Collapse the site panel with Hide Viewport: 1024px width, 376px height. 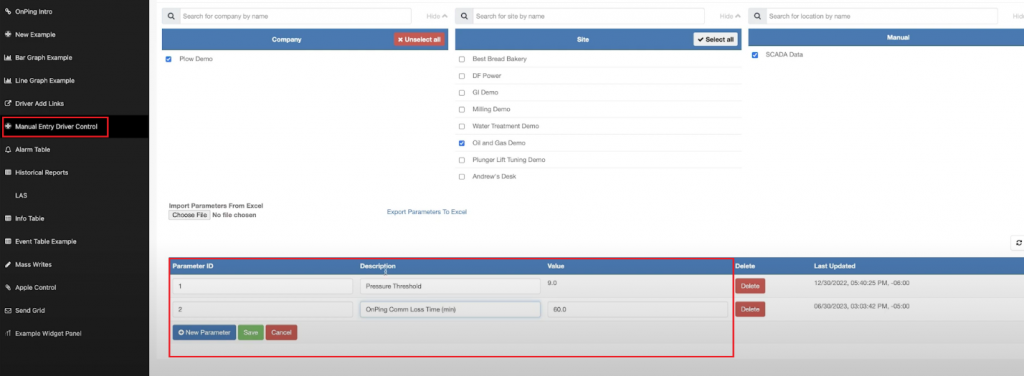pyautogui.click(x=730, y=16)
